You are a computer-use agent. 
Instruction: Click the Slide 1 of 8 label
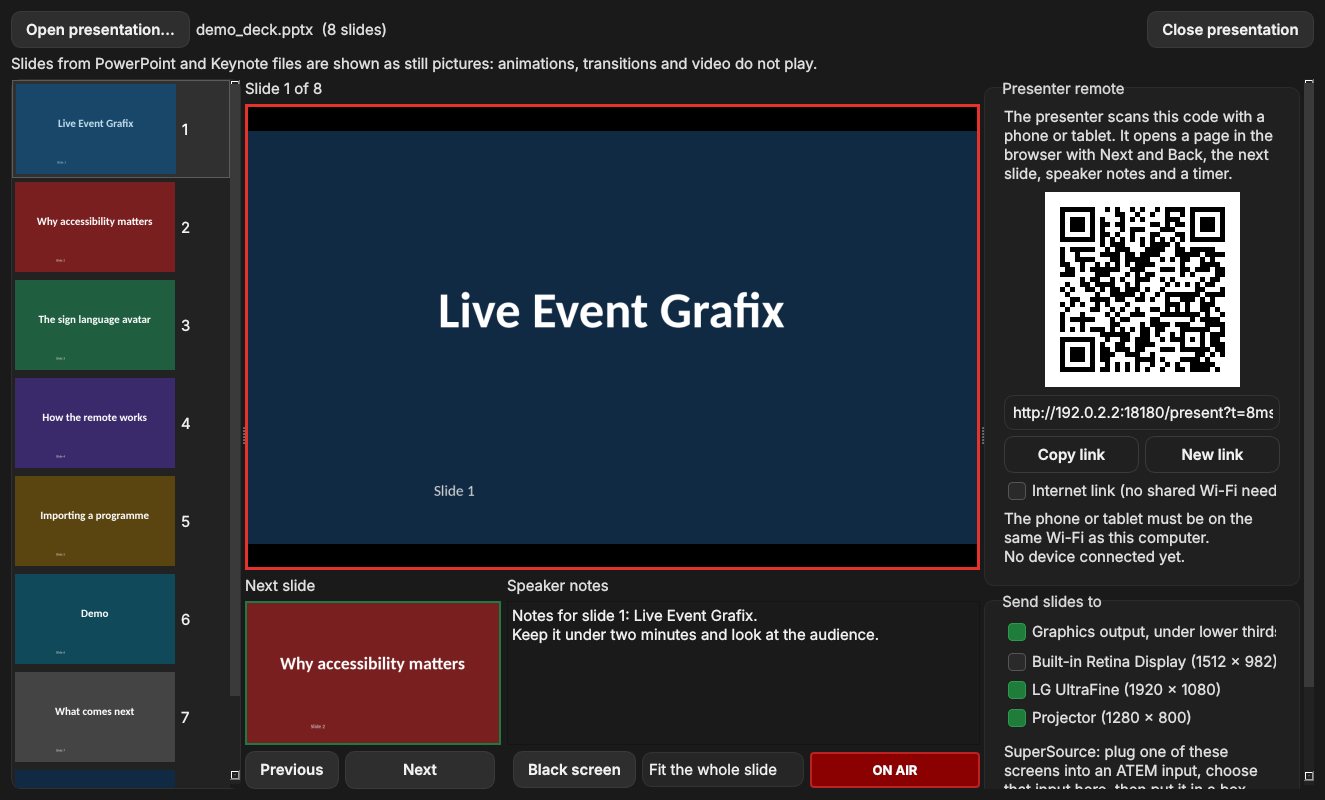tap(284, 88)
